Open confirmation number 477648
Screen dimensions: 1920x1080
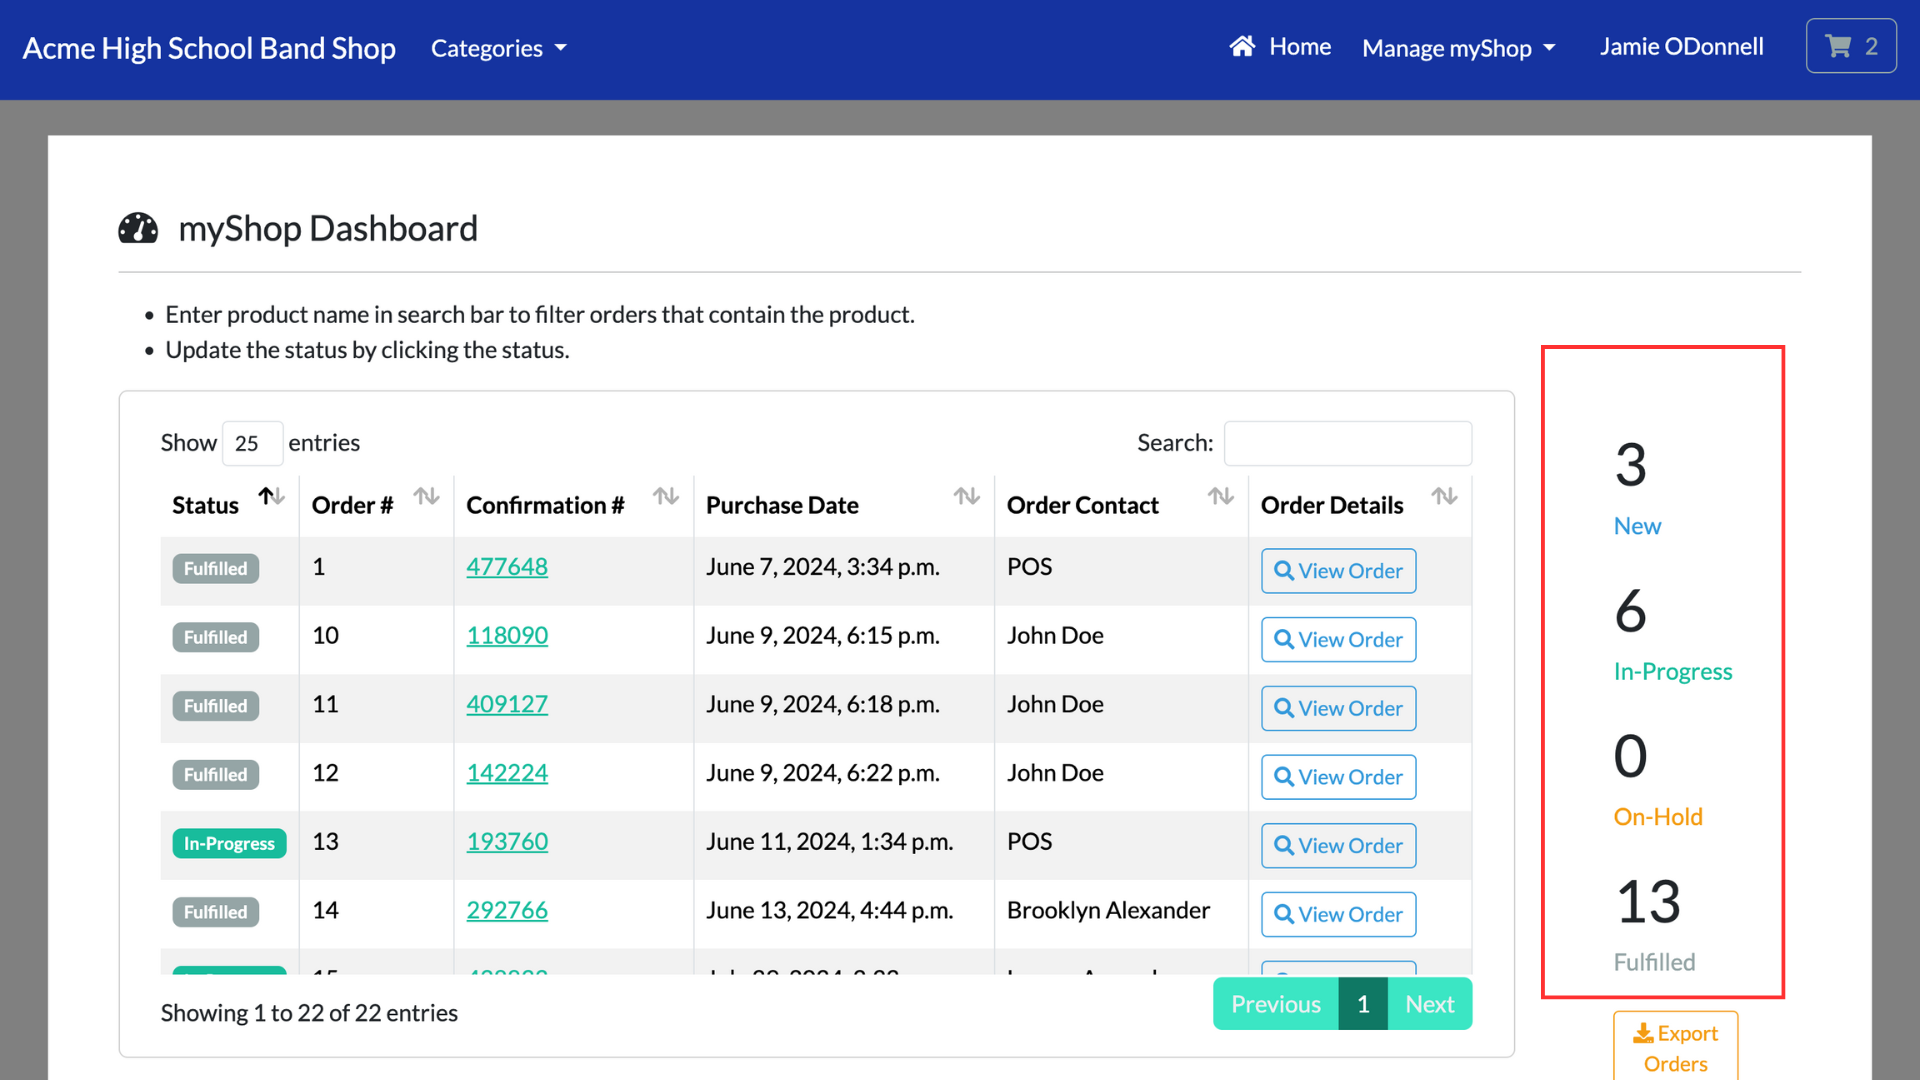click(x=507, y=567)
